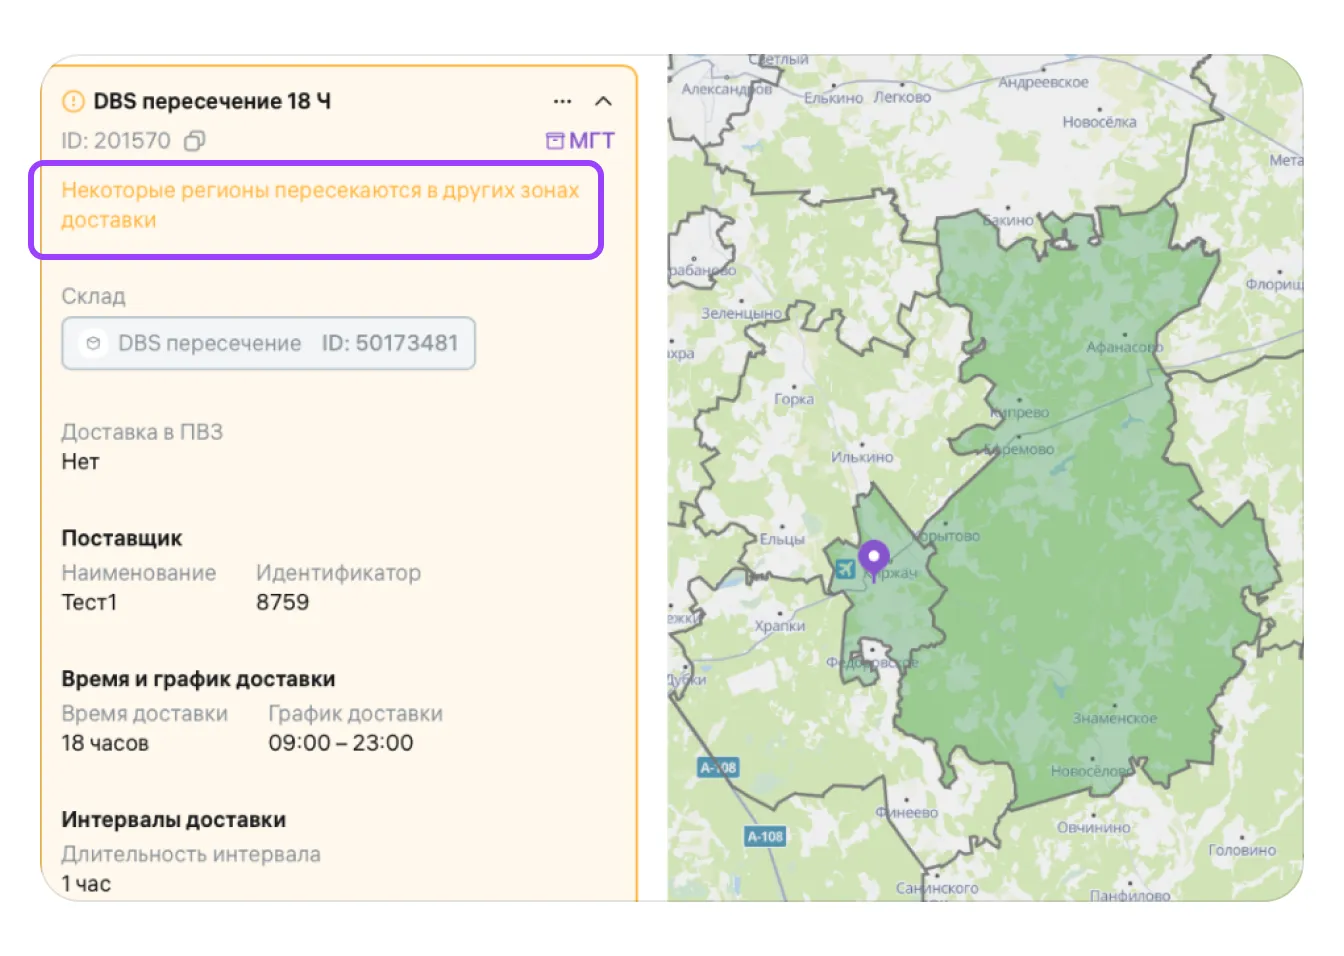Click the МГТ box icon
Viewport: 1344px width, 956px height.
[554, 141]
